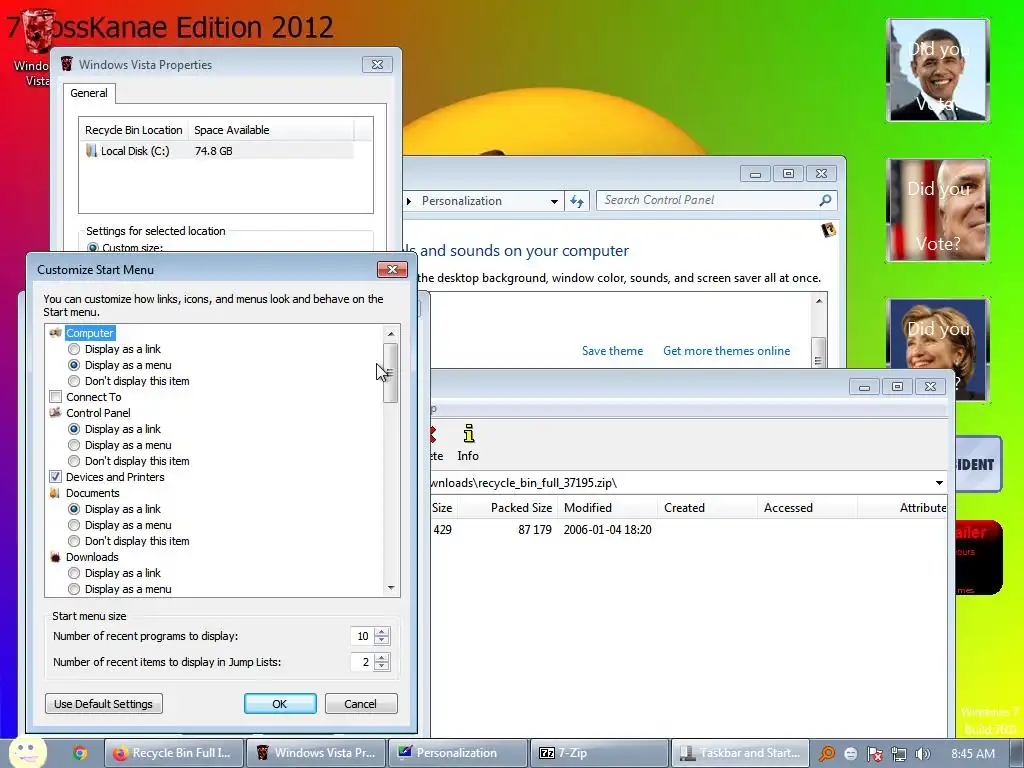Select the Local Disk (C:) drive icon
This screenshot has height=768, width=1024.
click(x=91, y=151)
